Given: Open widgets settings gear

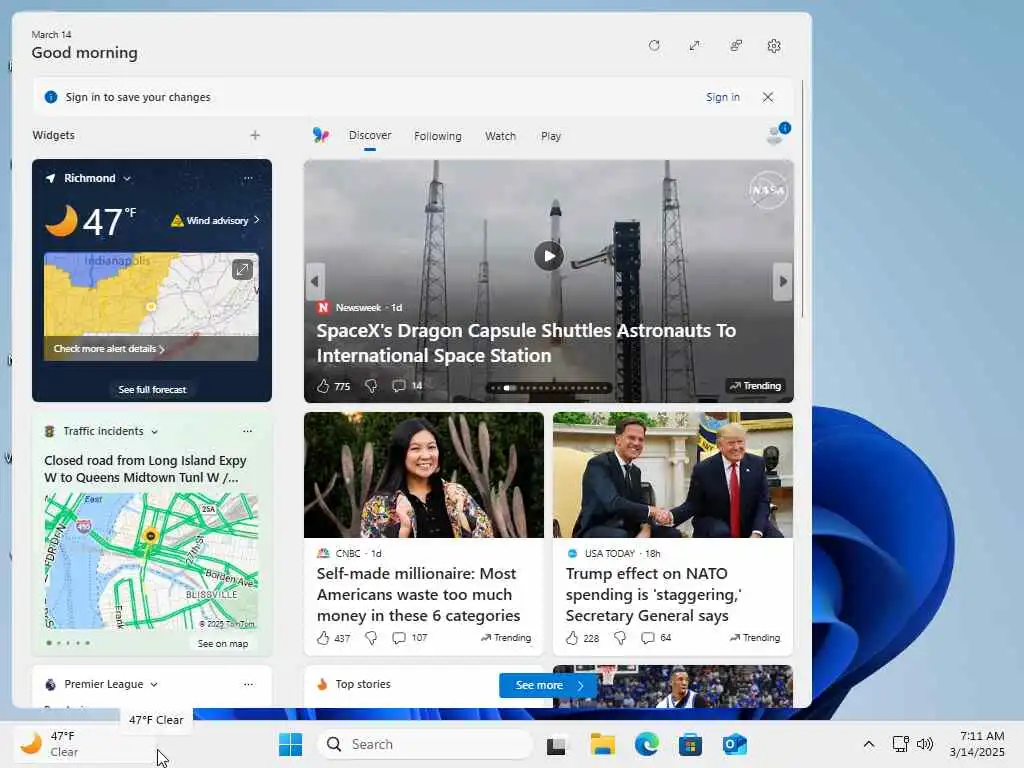Looking at the screenshot, I should pos(774,46).
